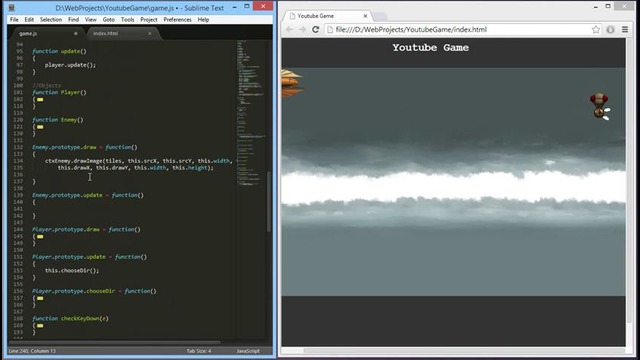Click the Line 240, Column 13 status text
Viewport: 640px width, 360px height.
pos(32,351)
